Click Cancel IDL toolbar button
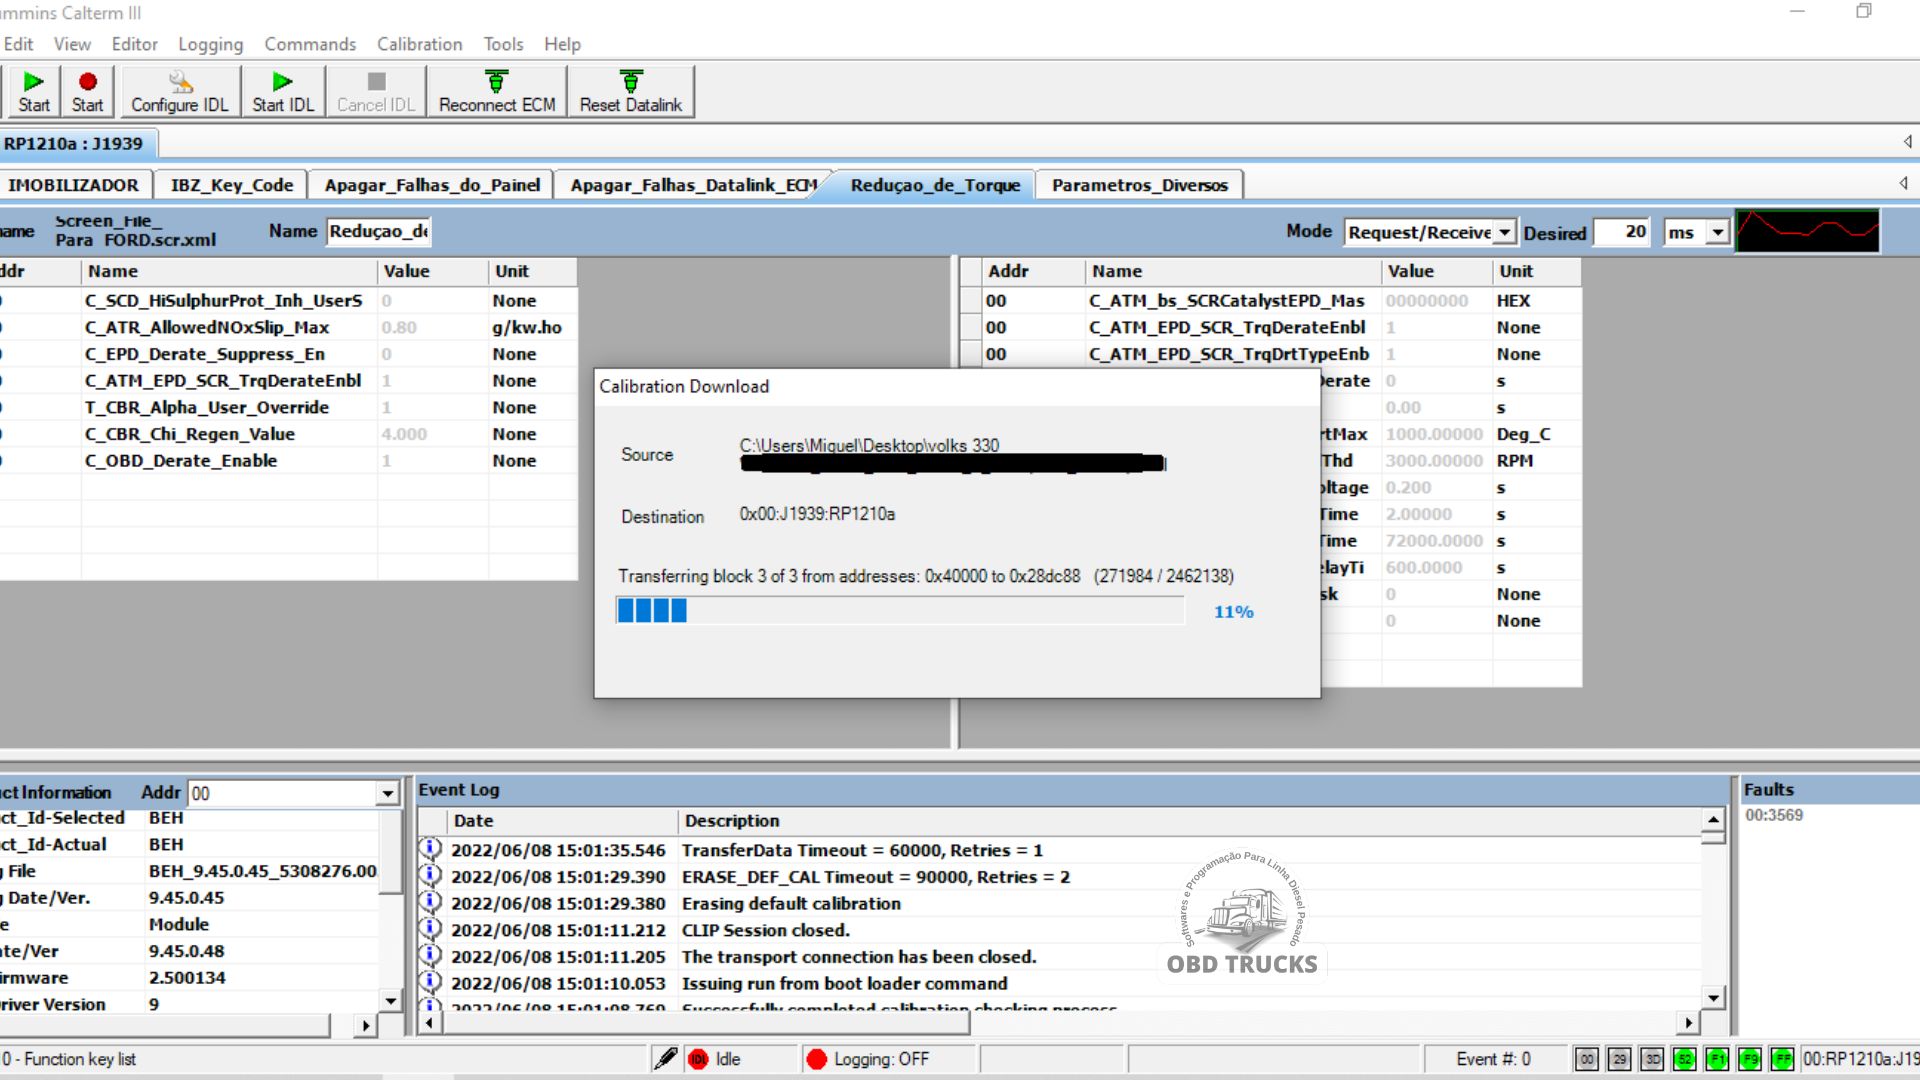Image resolution: width=1920 pixels, height=1080 pixels. point(376,91)
